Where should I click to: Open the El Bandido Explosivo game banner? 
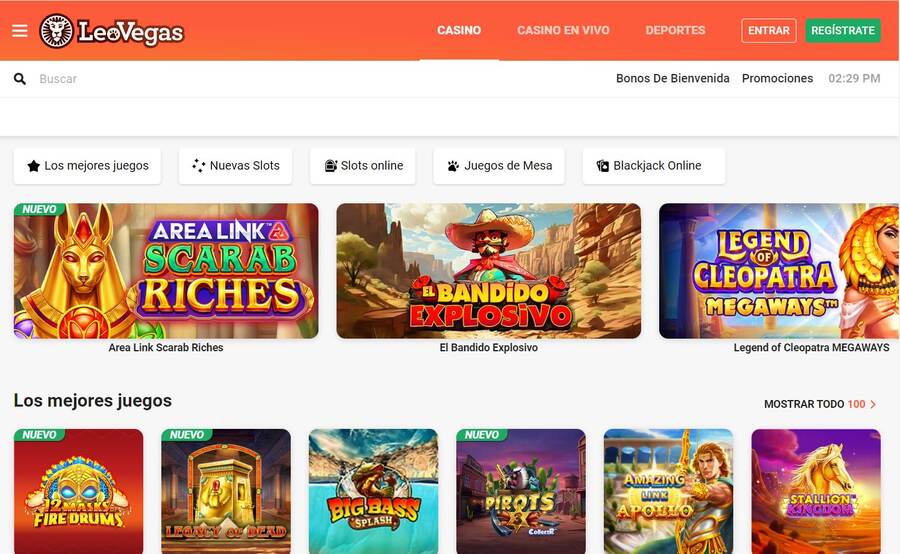[x=488, y=271]
